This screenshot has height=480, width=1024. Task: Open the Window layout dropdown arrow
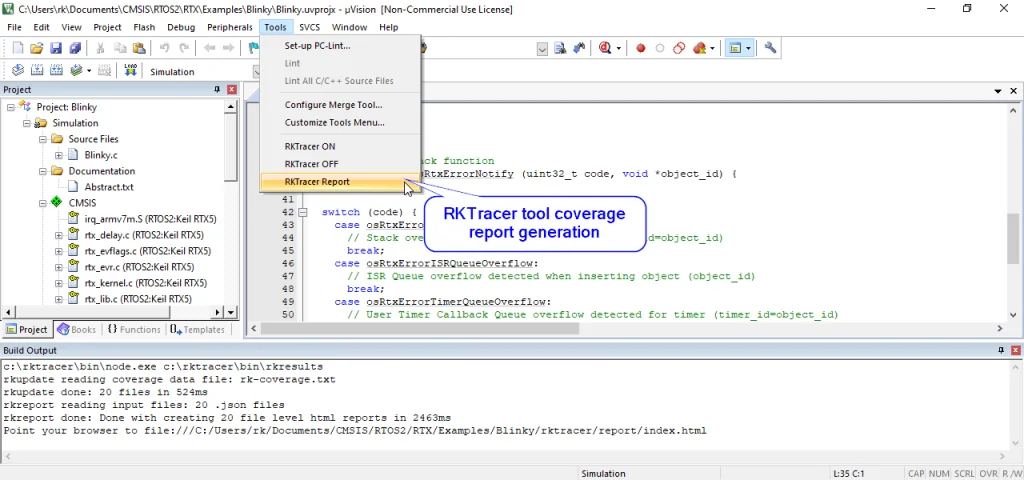coord(748,48)
